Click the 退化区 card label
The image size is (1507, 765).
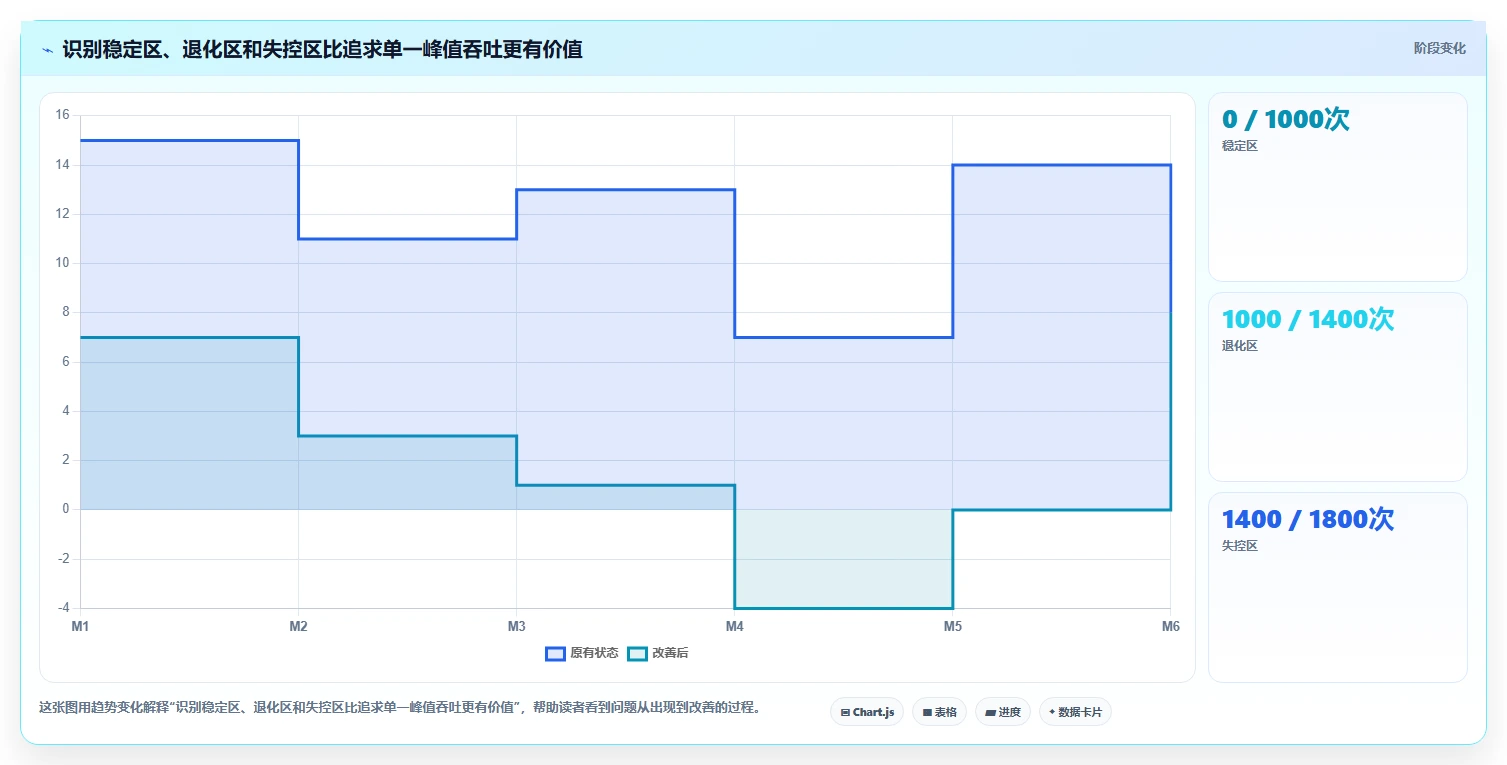pos(1240,346)
